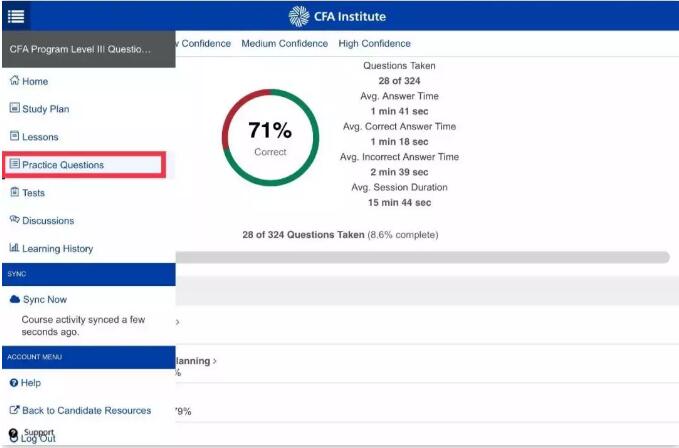
Task: Click the Sync Now cloud icon
Action: (14, 299)
